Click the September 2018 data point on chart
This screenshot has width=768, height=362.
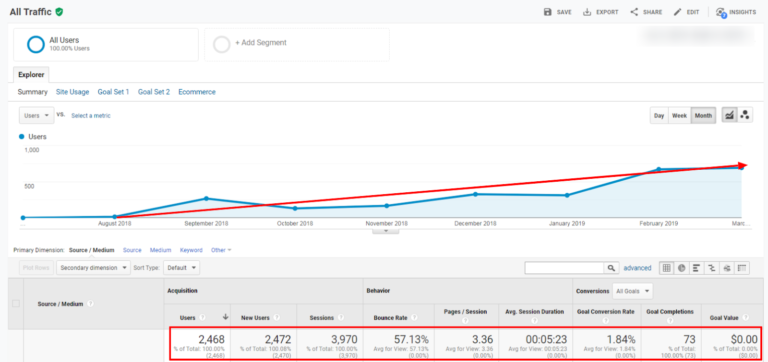point(206,198)
